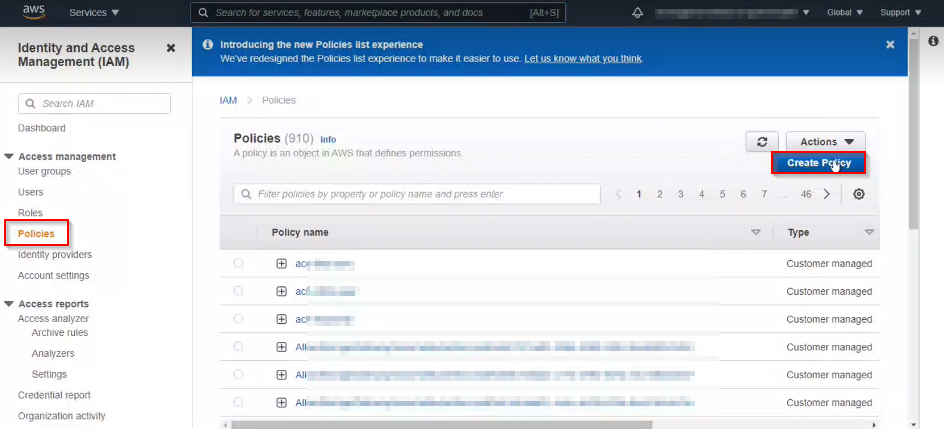Expand the second policy row plus icon
Viewport: 944px width, 429px height.
point(281,291)
